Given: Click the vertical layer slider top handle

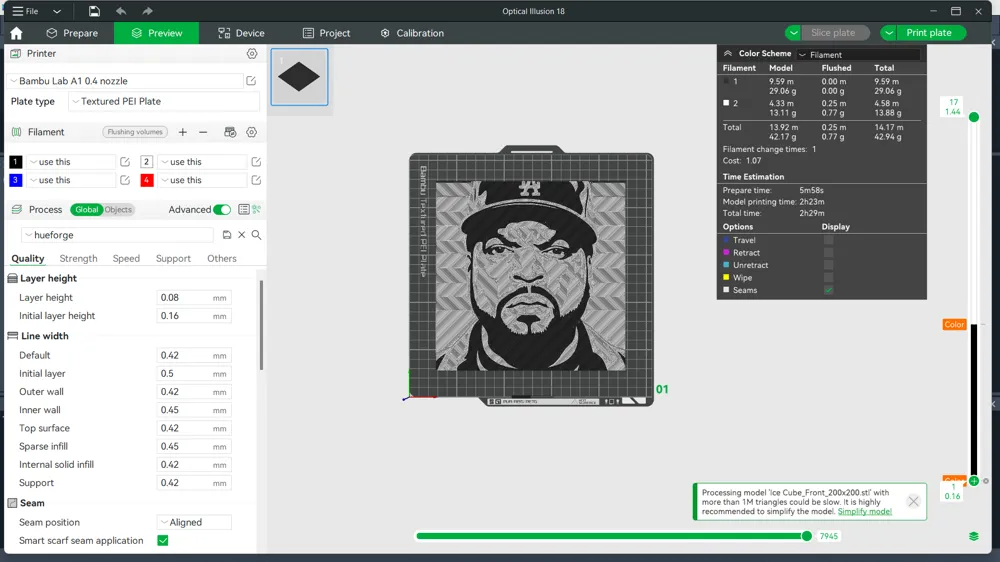Looking at the screenshot, I should point(974,117).
